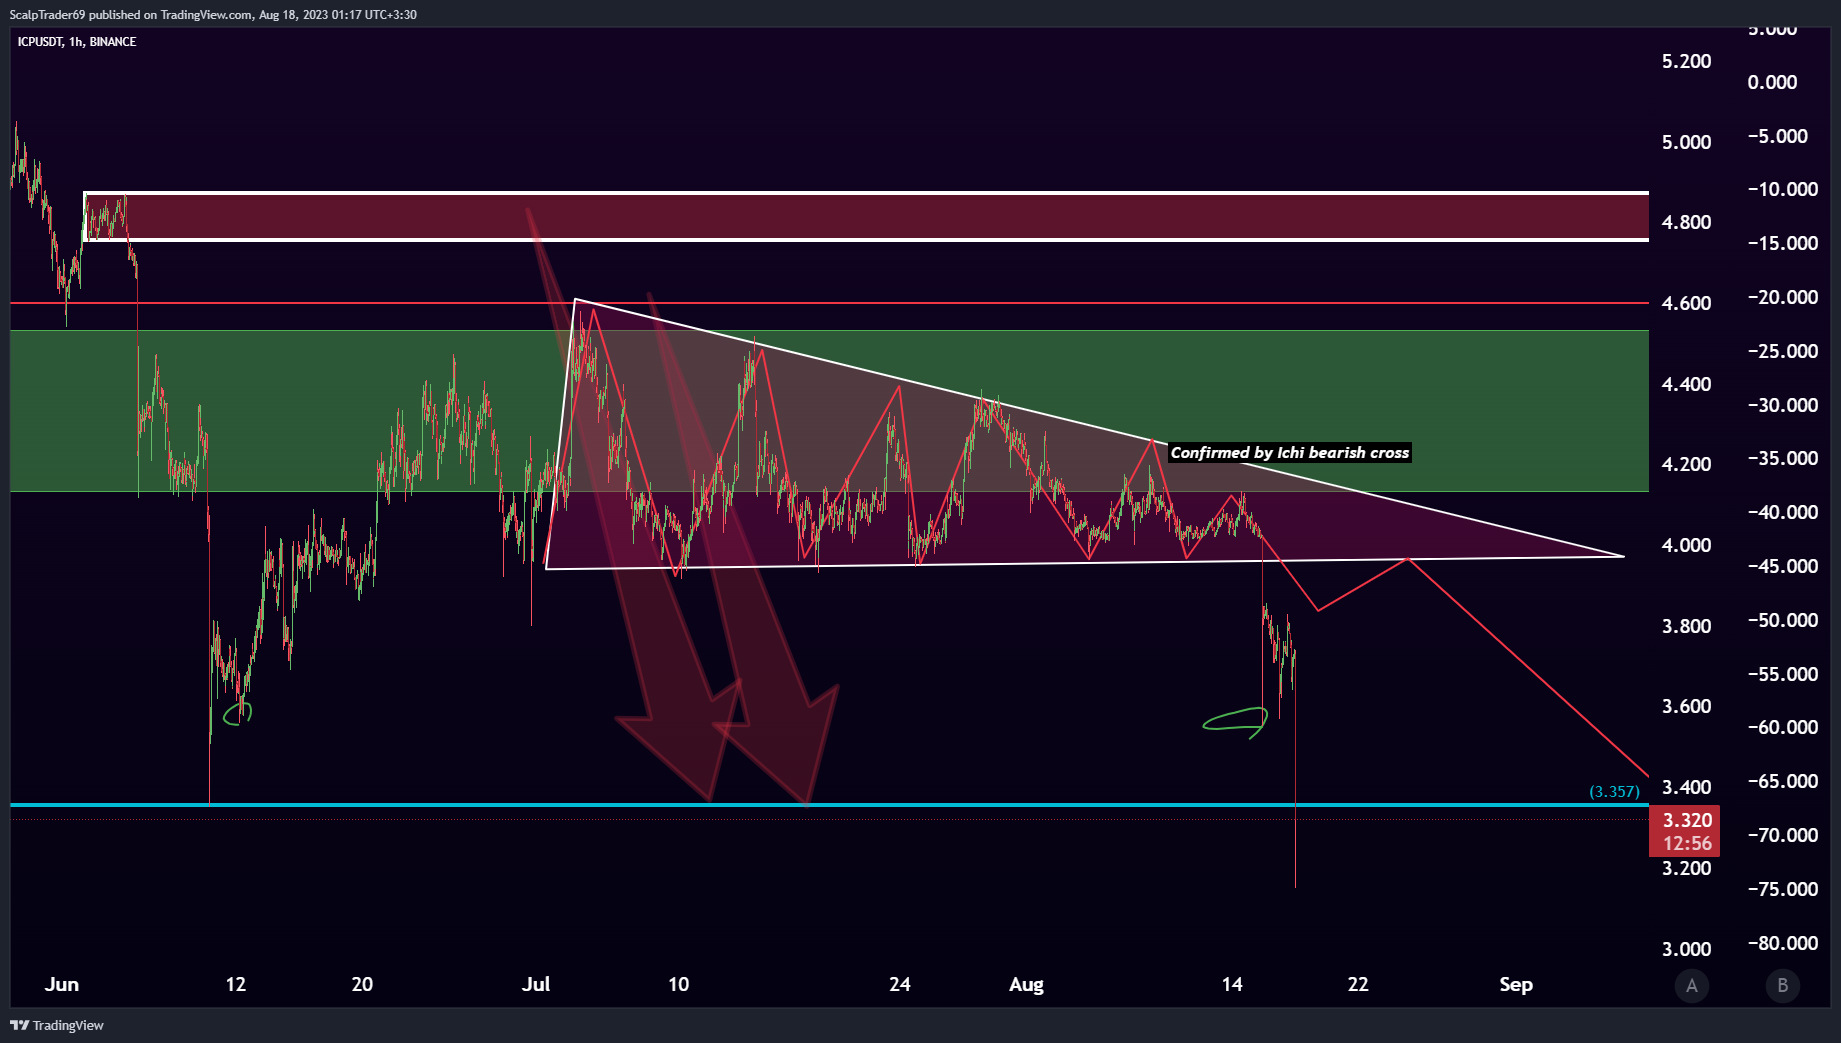
Task: Click the '4.400' price axis label
Action: (1686, 384)
